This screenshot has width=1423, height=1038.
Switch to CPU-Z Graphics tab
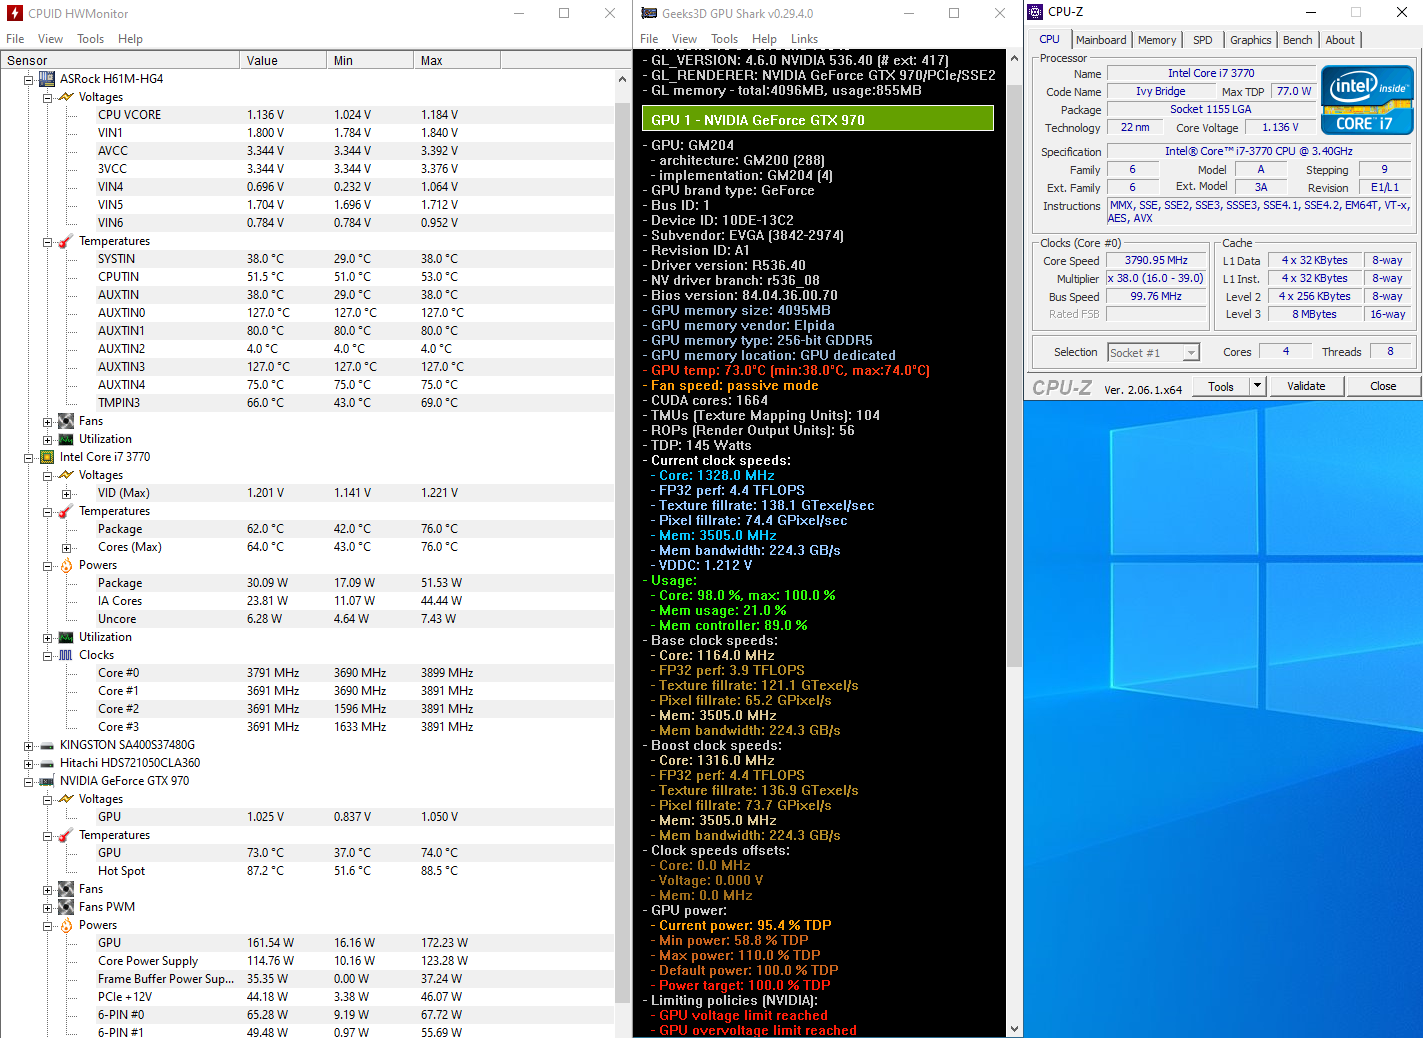pyautogui.click(x=1251, y=40)
